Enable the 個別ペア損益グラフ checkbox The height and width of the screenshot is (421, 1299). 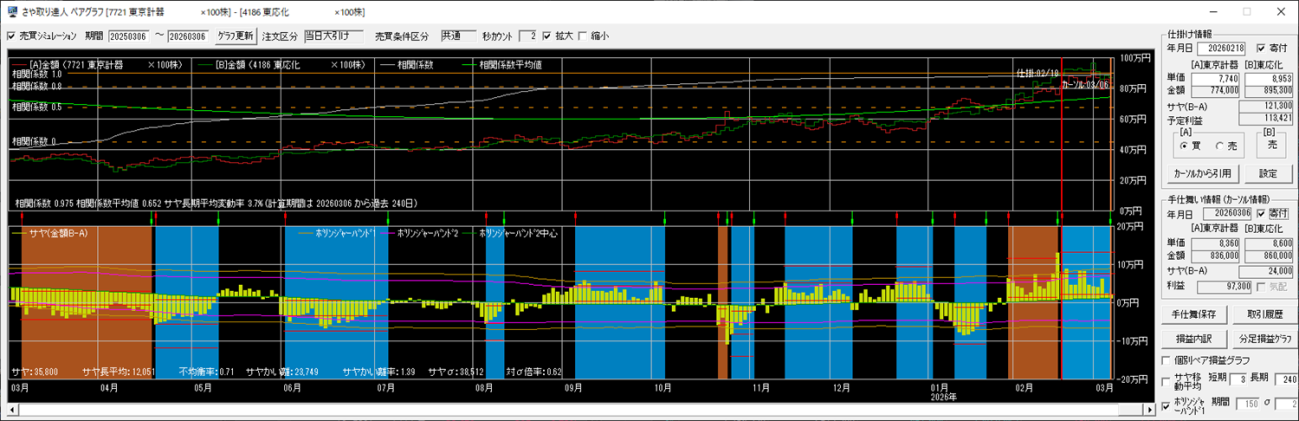click(x=1166, y=360)
